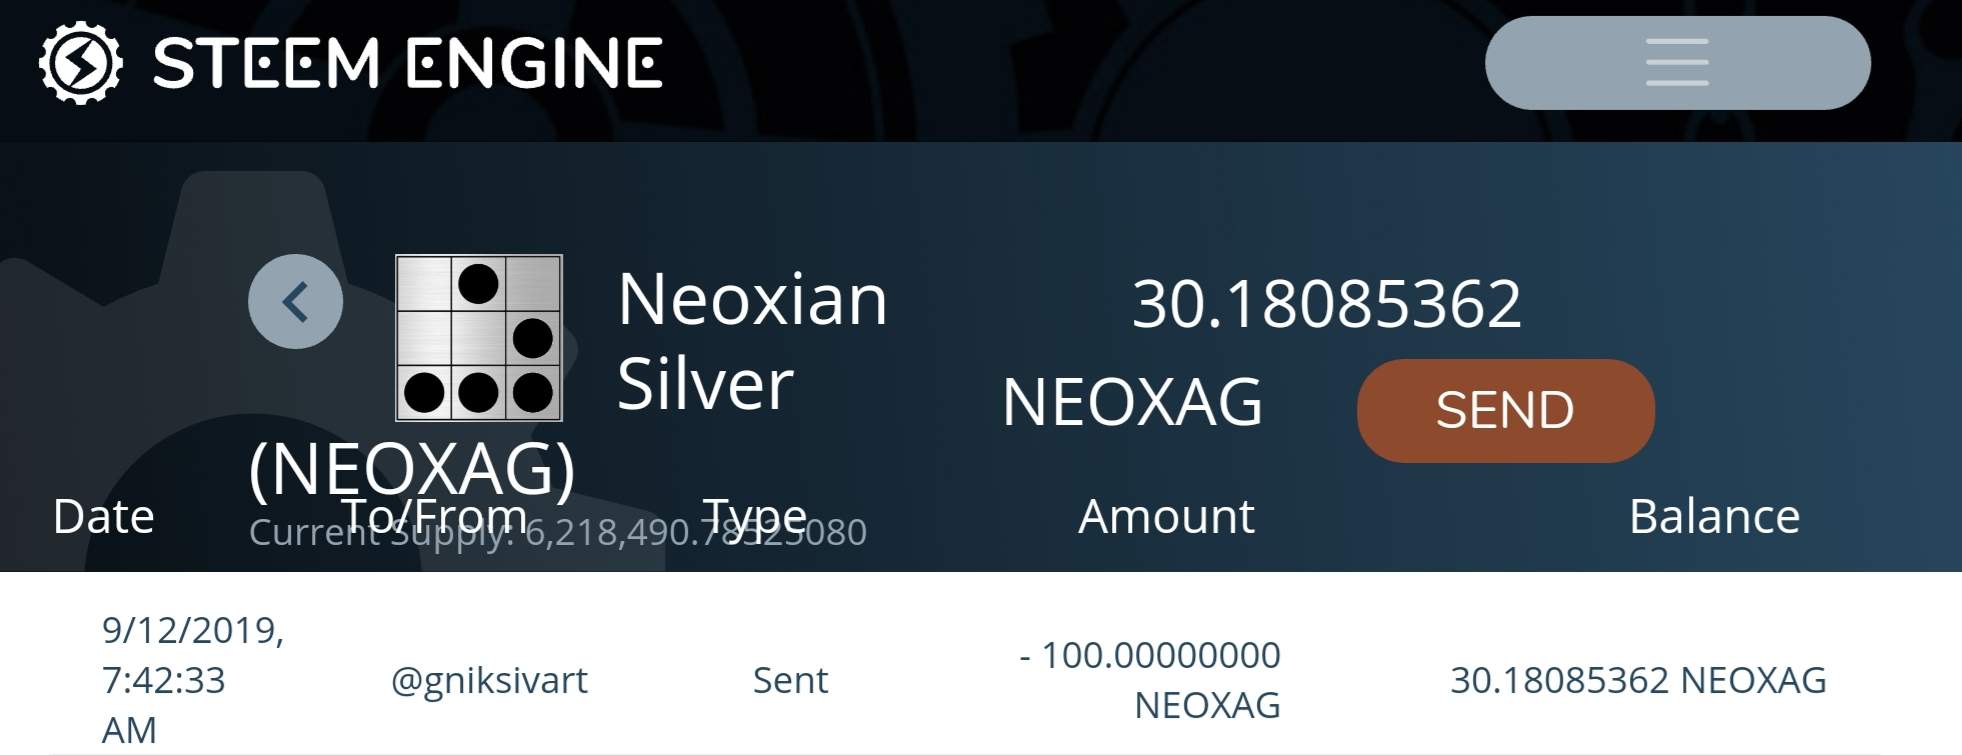Open the @gniksivart account link

click(x=489, y=680)
